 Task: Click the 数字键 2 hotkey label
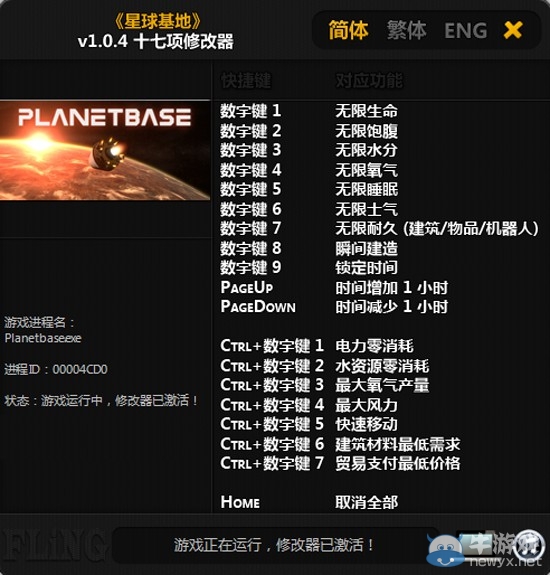[x=250, y=131]
